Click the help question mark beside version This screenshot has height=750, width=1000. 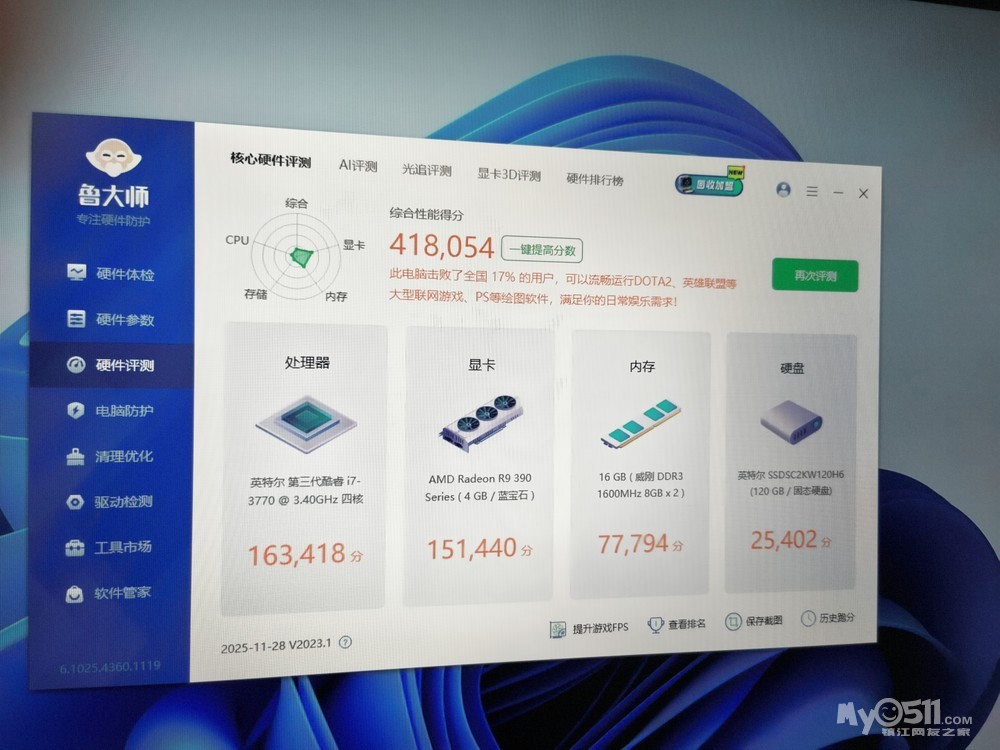(x=345, y=643)
